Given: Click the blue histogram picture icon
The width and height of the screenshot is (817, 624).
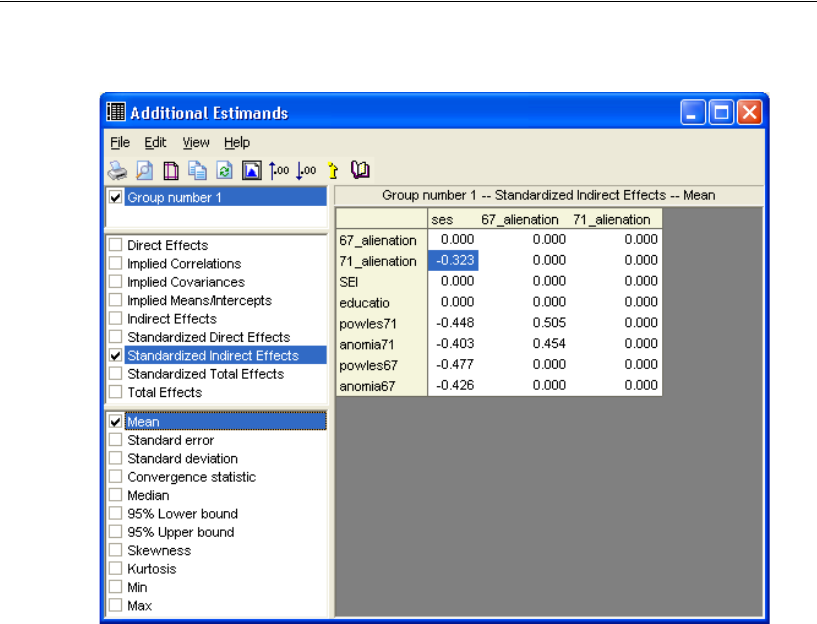Looking at the screenshot, I should click(252, 170).
